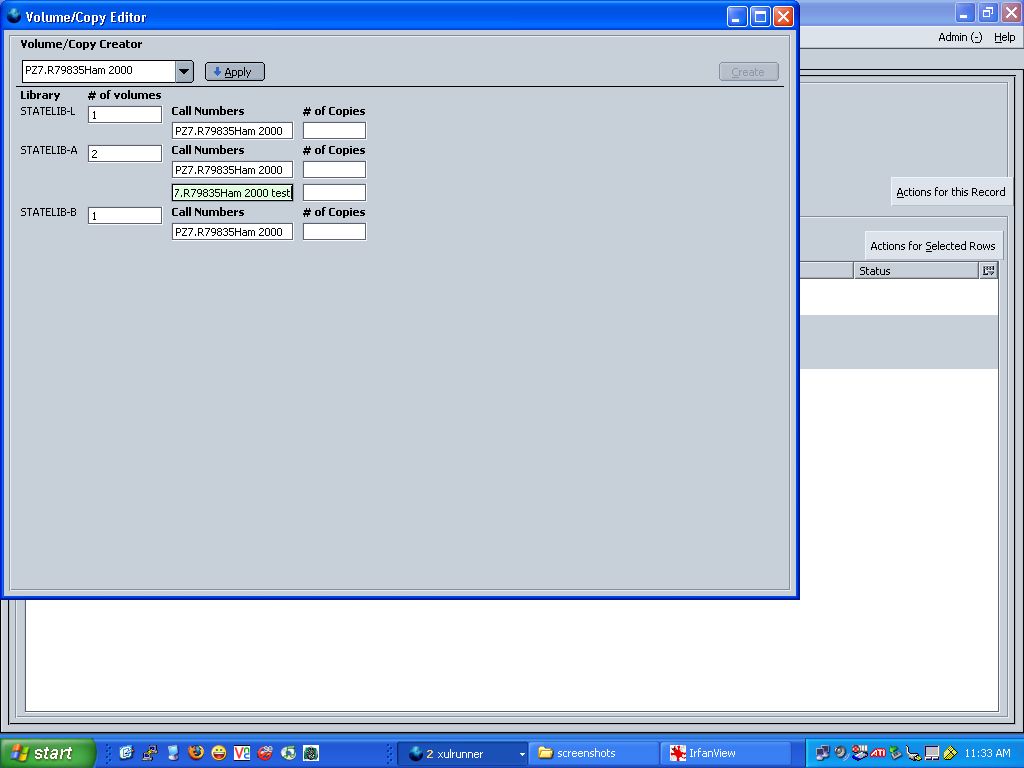Launch the smiley face quick launch icon
Screen dimensions: 1024x768
[219, 753]
